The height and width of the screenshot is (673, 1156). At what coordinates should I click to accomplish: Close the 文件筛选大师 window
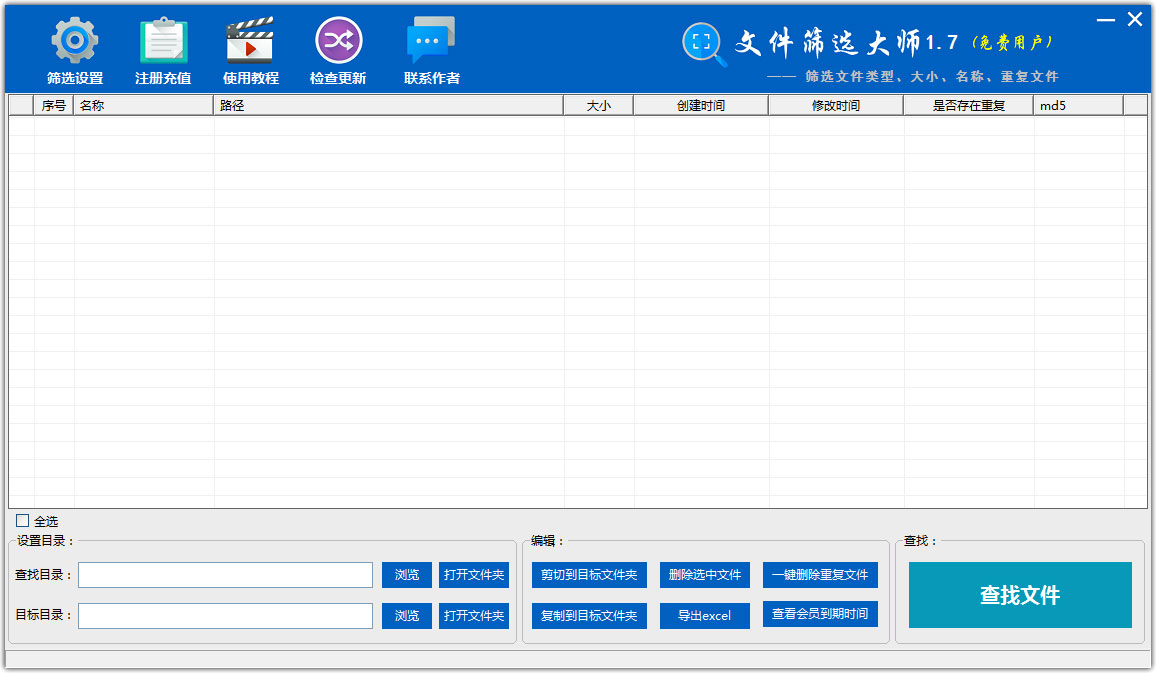pyautogui.click(x=1135, y=19)
